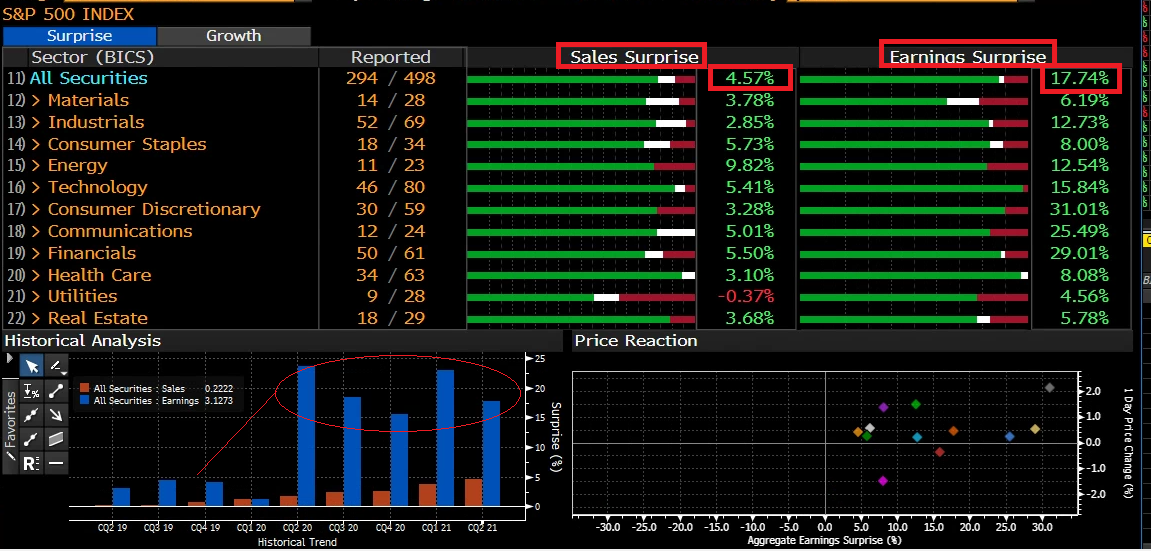This screenshot has width=1151, height=551.
Task: Click the R regression tool icon
Action: tap(31, 462)
